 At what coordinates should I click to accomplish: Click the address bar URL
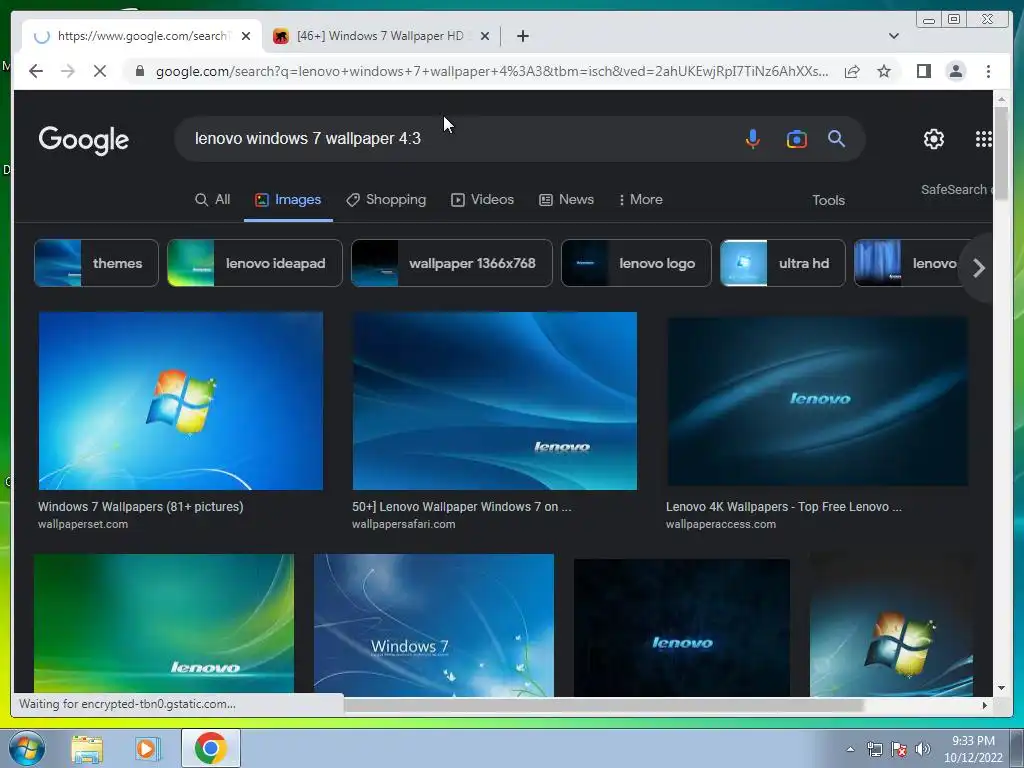(492, 71)
